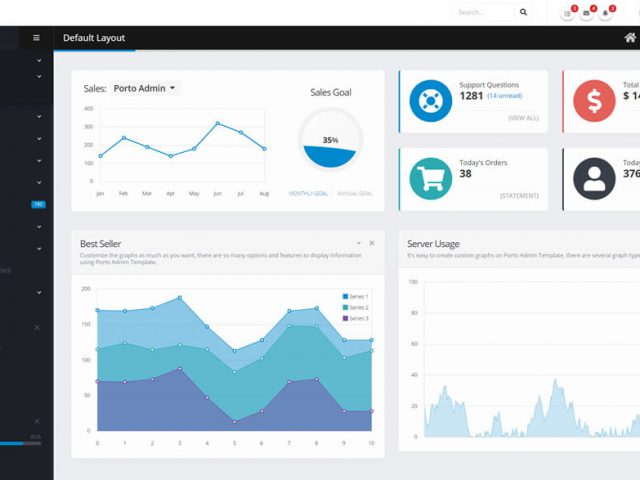Image resolution: width=640 pixels, height=480 pixels.
Task: Open the alerts bell notification icon
Action: click(x=606, y=13)
